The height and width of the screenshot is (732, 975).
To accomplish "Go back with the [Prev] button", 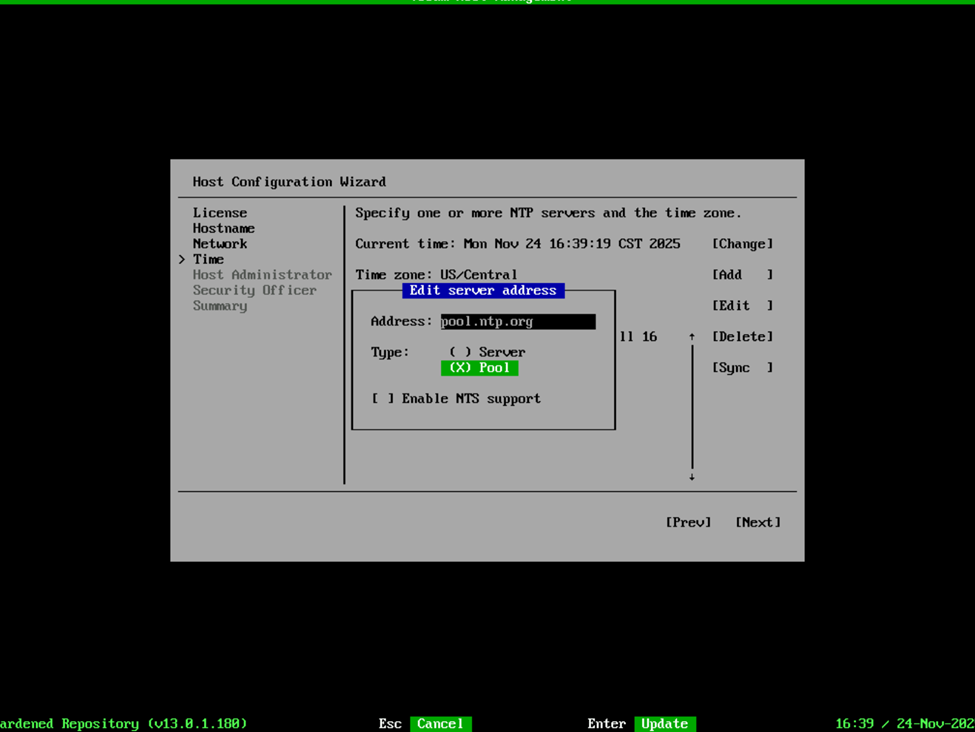I will coord(688,522).
